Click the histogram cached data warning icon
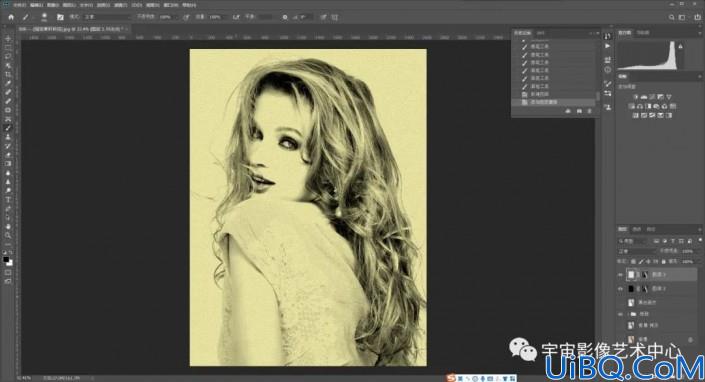The width and height of the screenshot is (705, 382). click(x=681, y=46)
